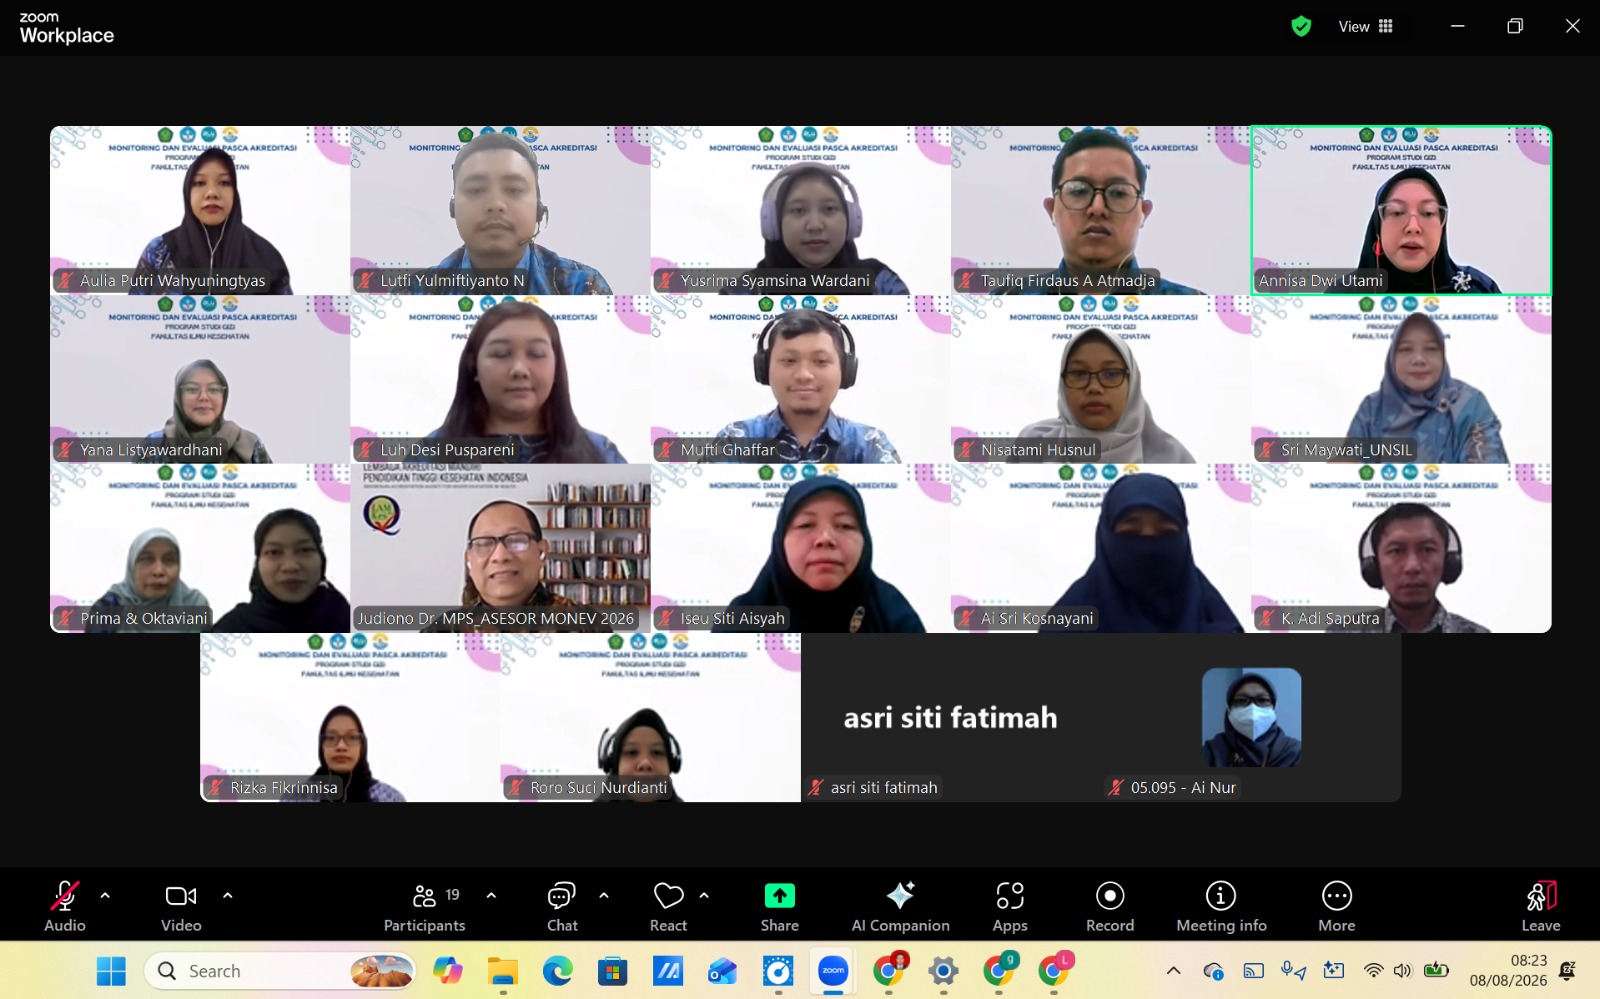Open Meeting info
Screen dimensions: 1600x999
(x=1221, y=908)
